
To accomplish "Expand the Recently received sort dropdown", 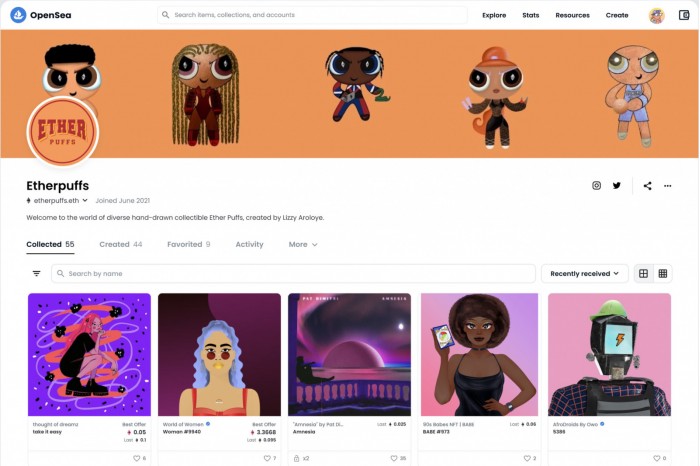I will [x=584, y=274].
